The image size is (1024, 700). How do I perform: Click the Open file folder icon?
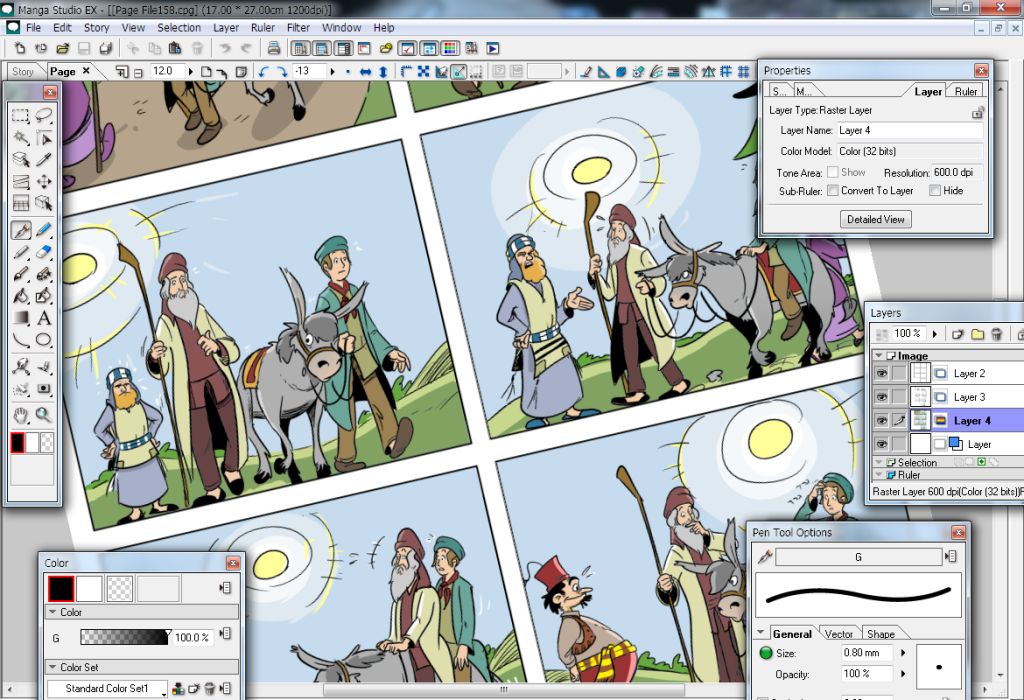point(63,48)
